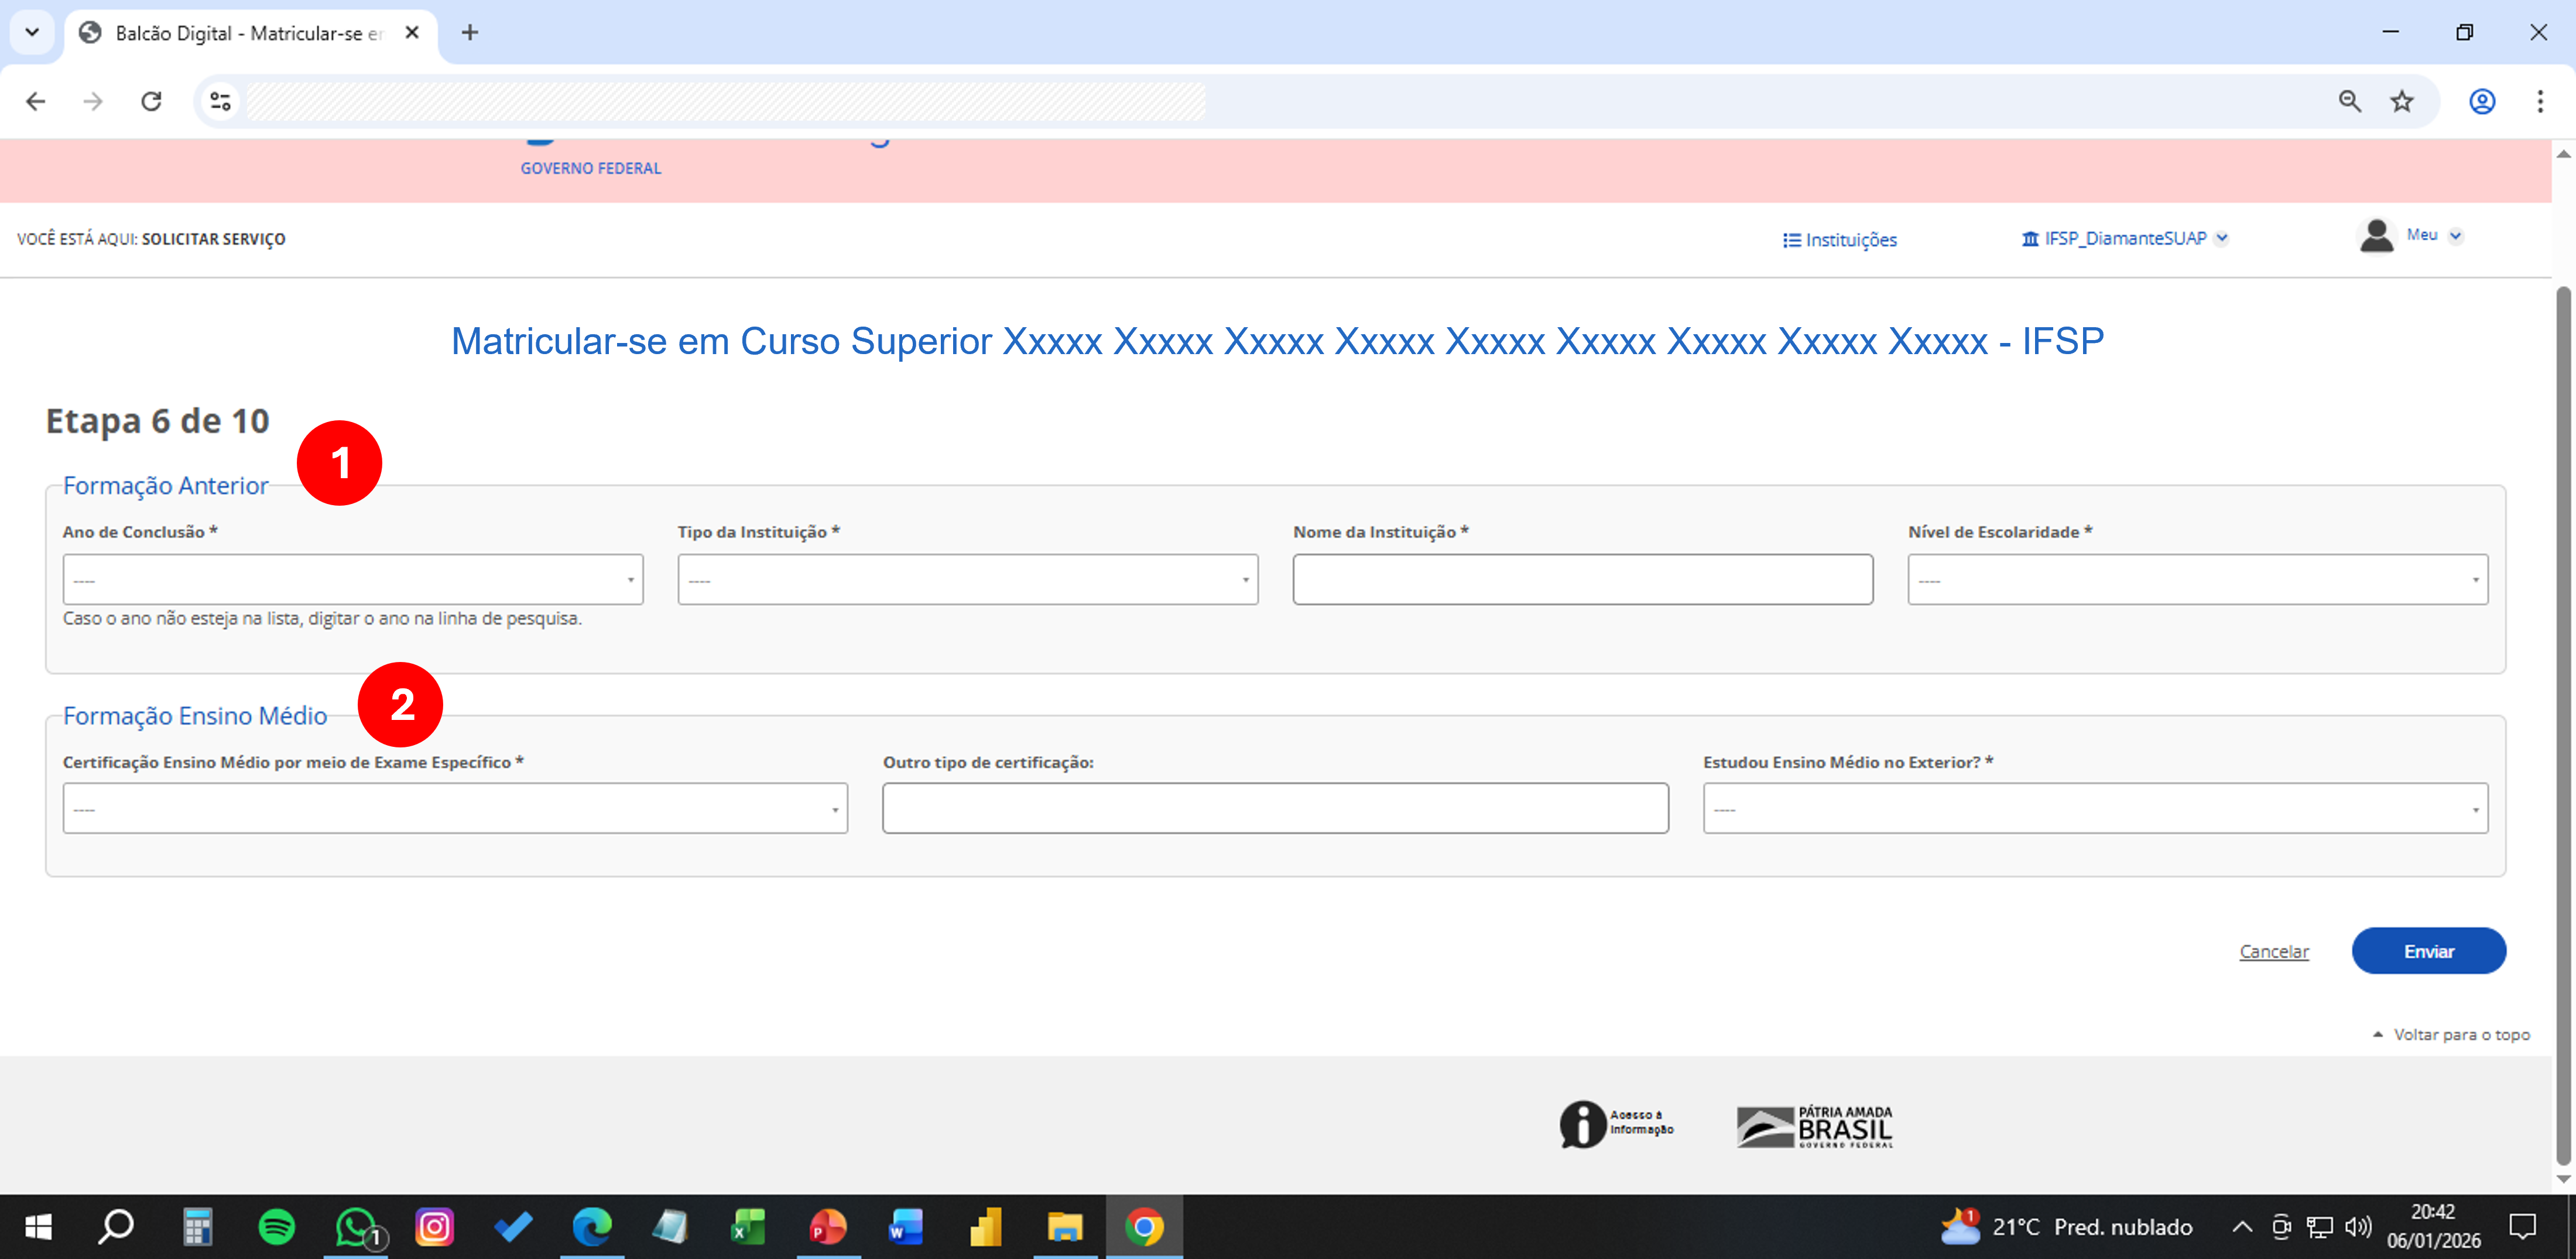2576x1259 pixels.
Task: Open the Nível de Escolaridade dropdown
Action: [x=2197, y=580]
